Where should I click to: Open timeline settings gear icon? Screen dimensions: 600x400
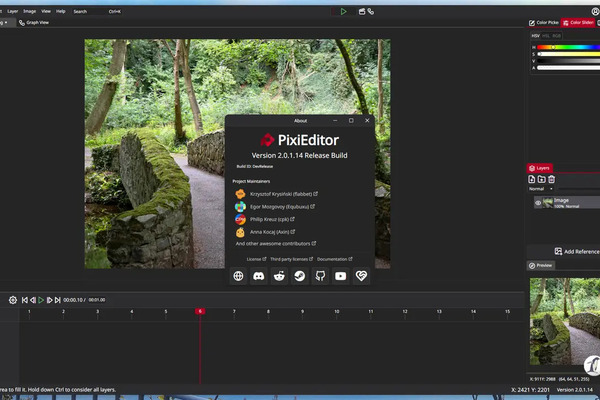point(13,300)
